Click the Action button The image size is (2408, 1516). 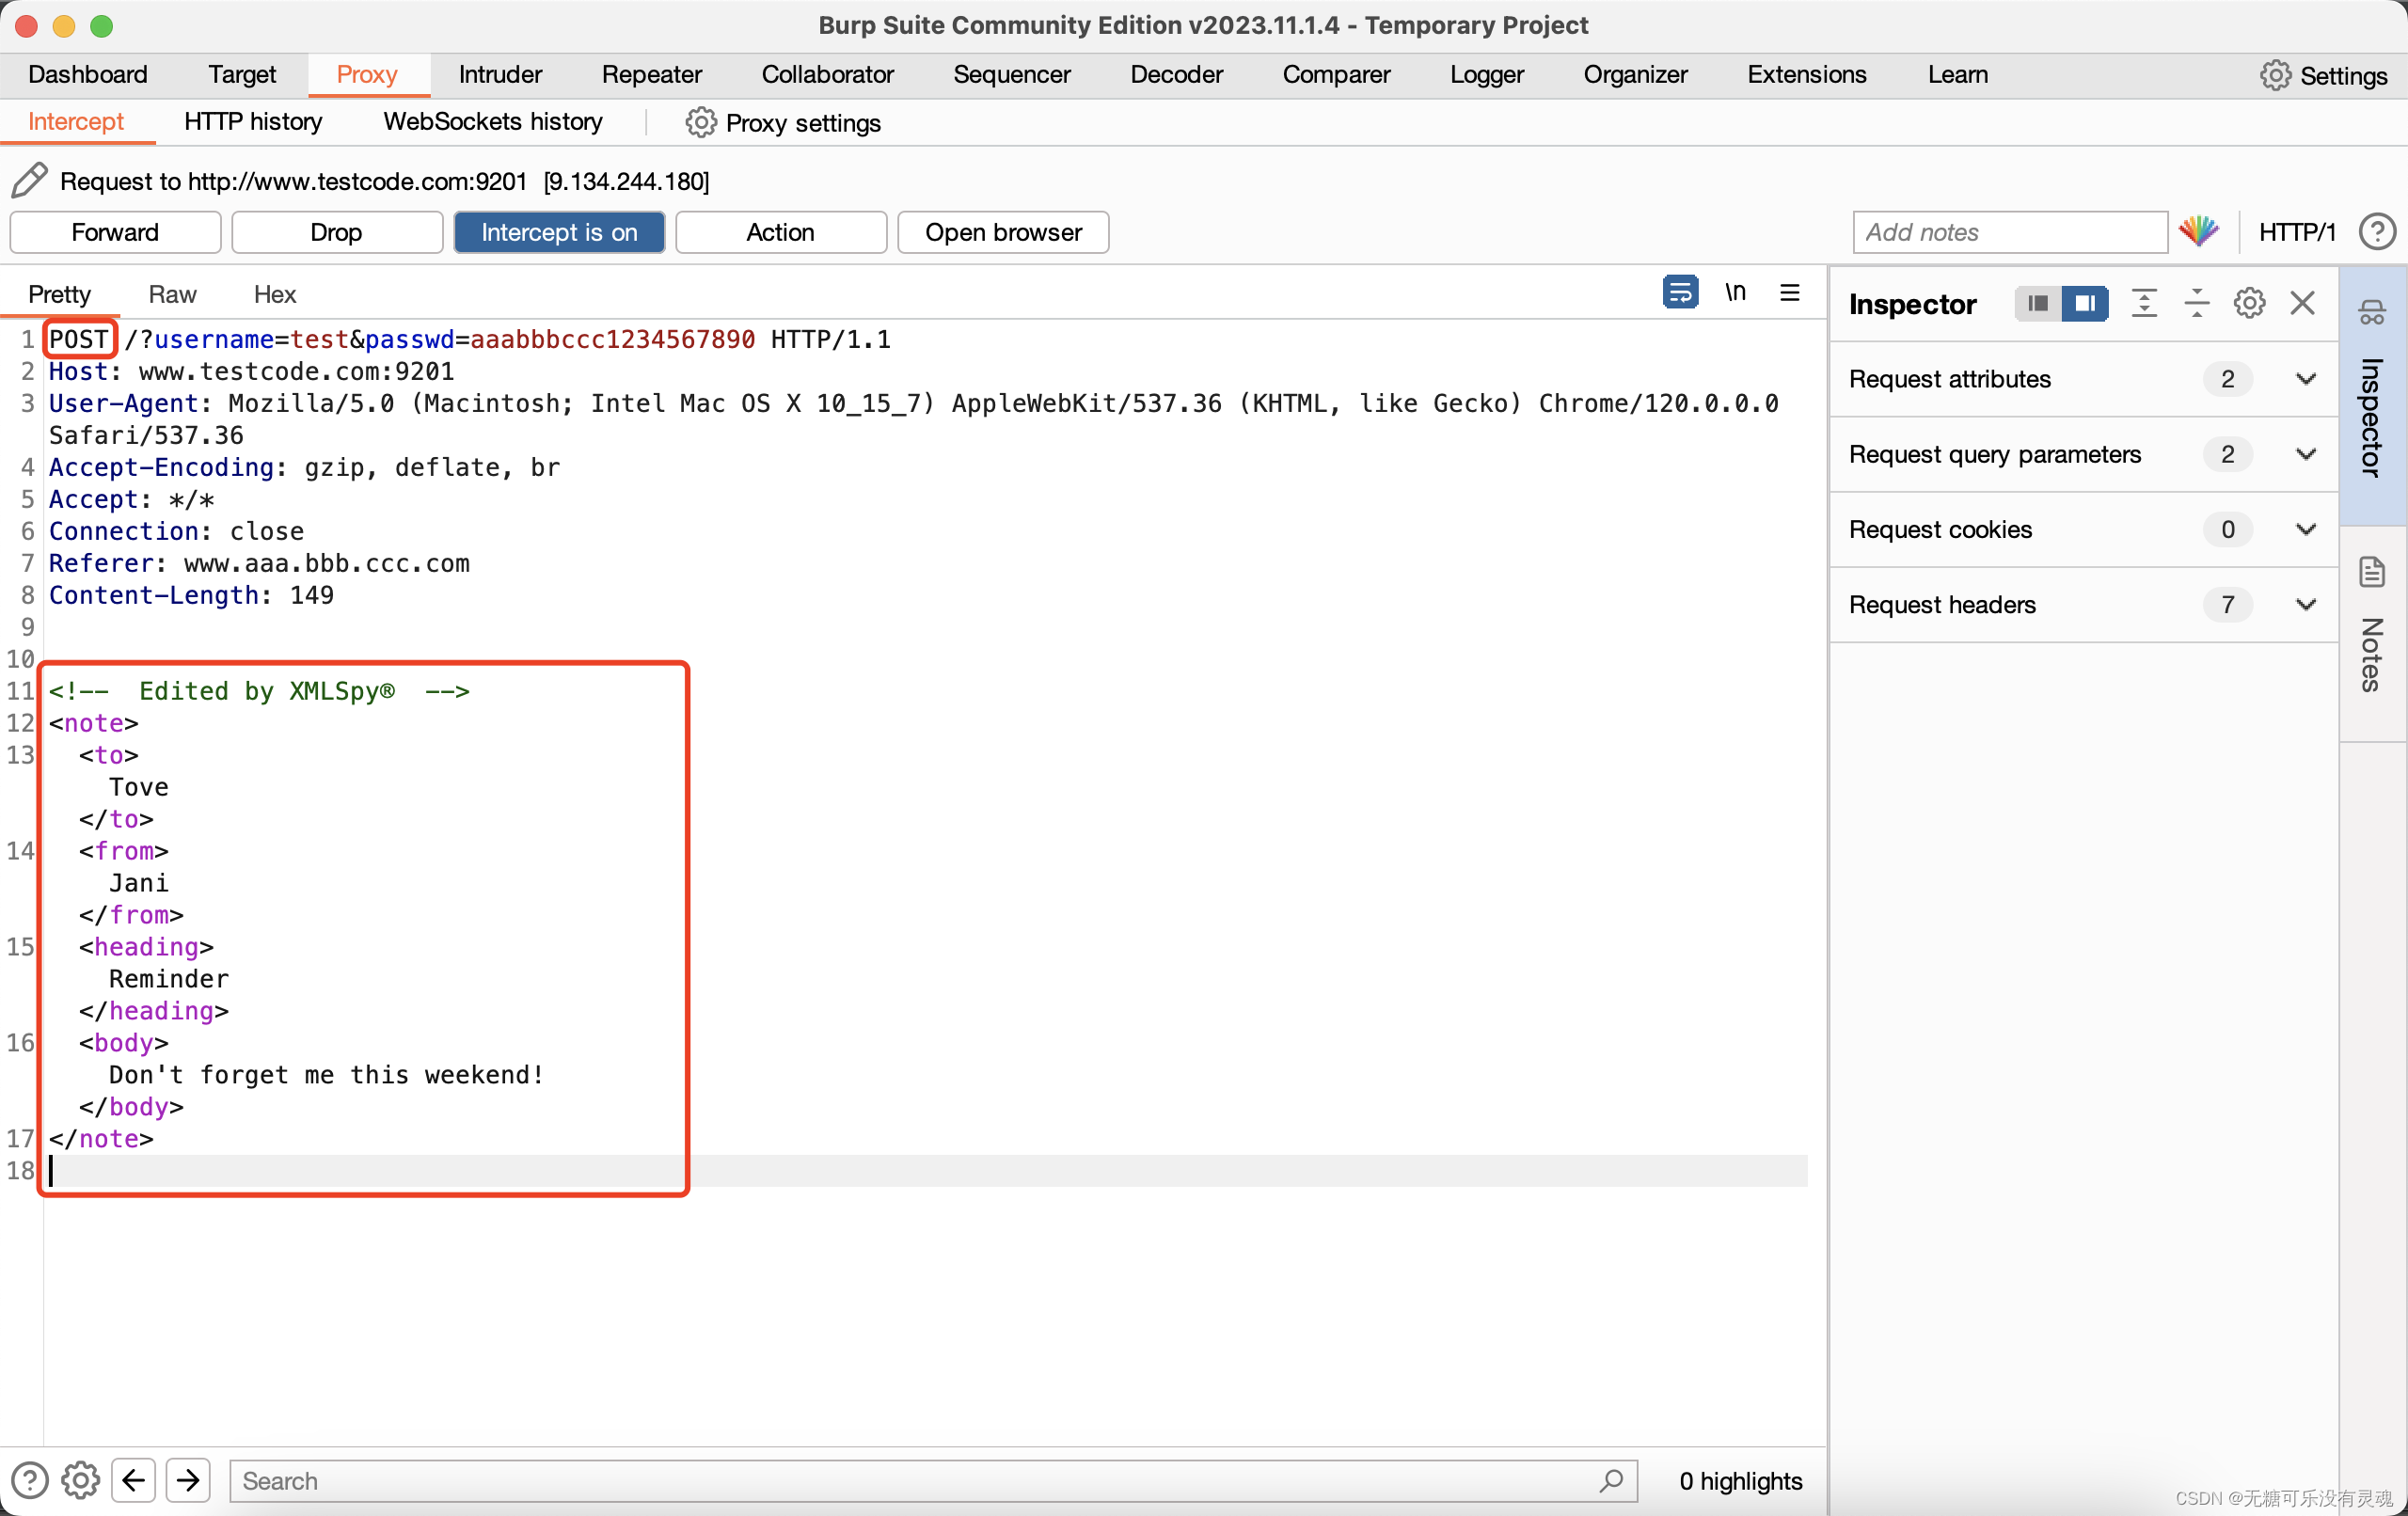779,230
